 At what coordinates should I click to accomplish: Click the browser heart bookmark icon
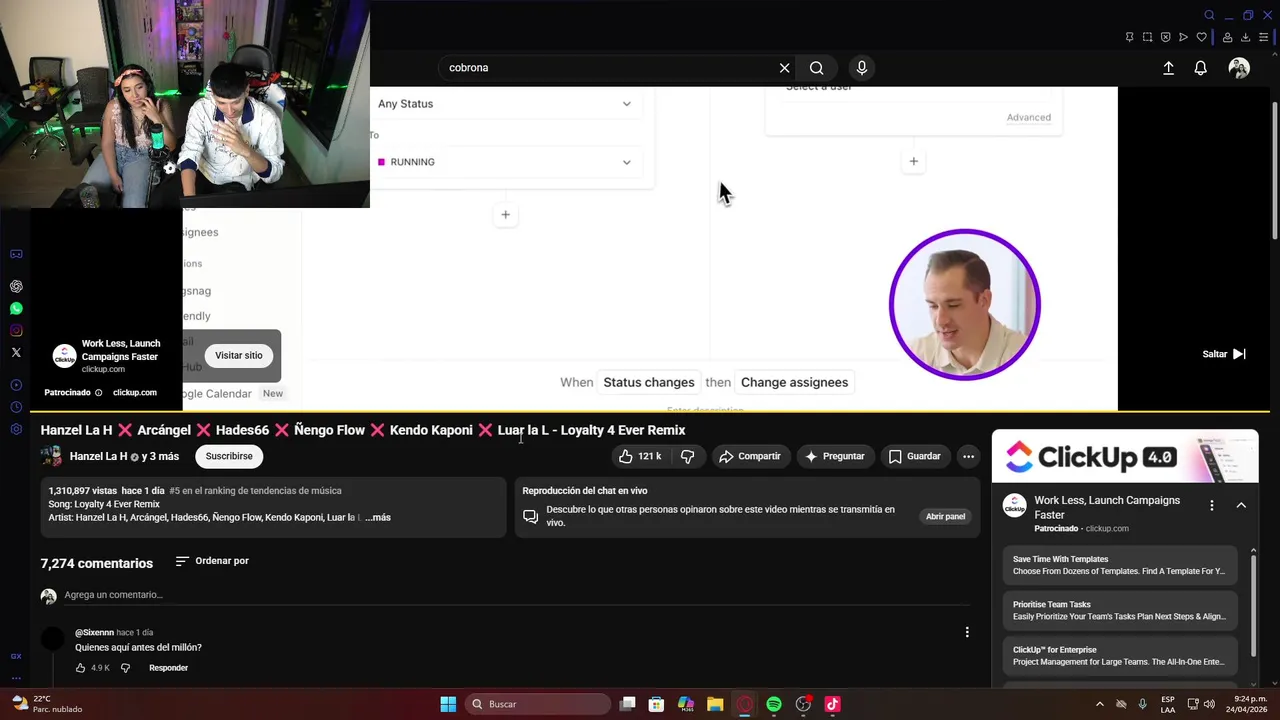1202,38
